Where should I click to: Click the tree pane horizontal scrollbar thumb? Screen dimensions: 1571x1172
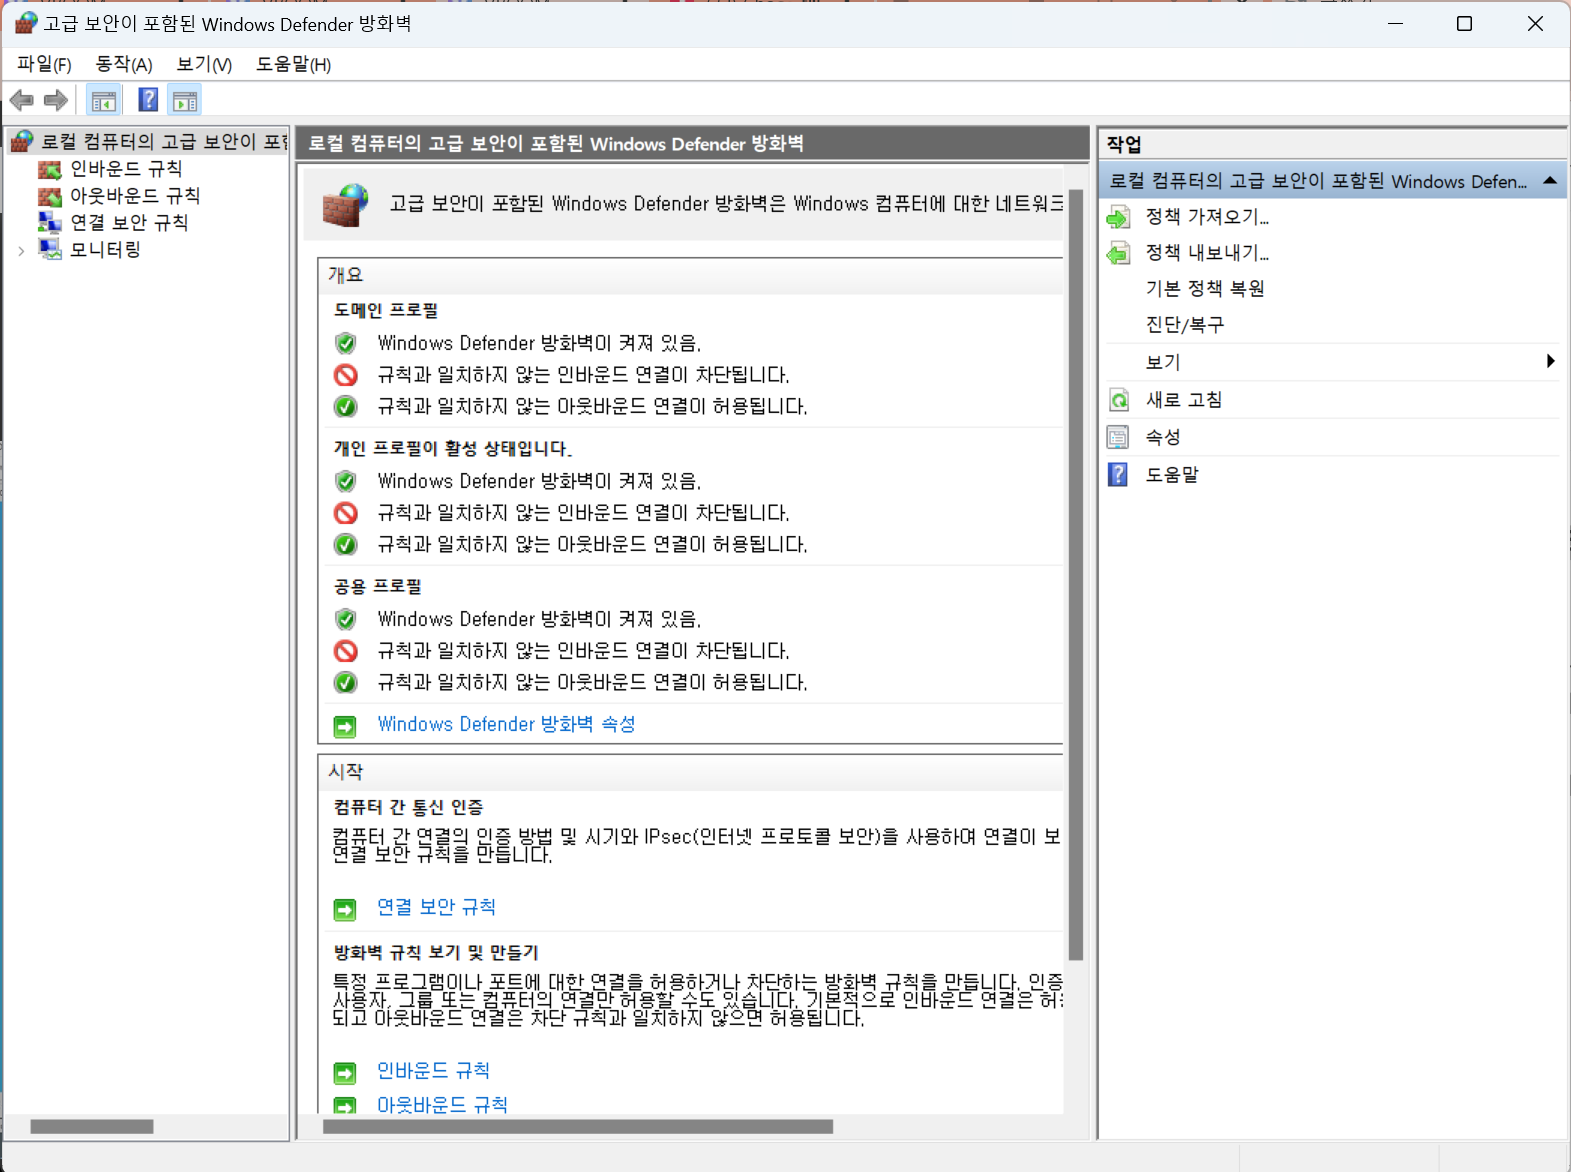[x=92, y=1127]
